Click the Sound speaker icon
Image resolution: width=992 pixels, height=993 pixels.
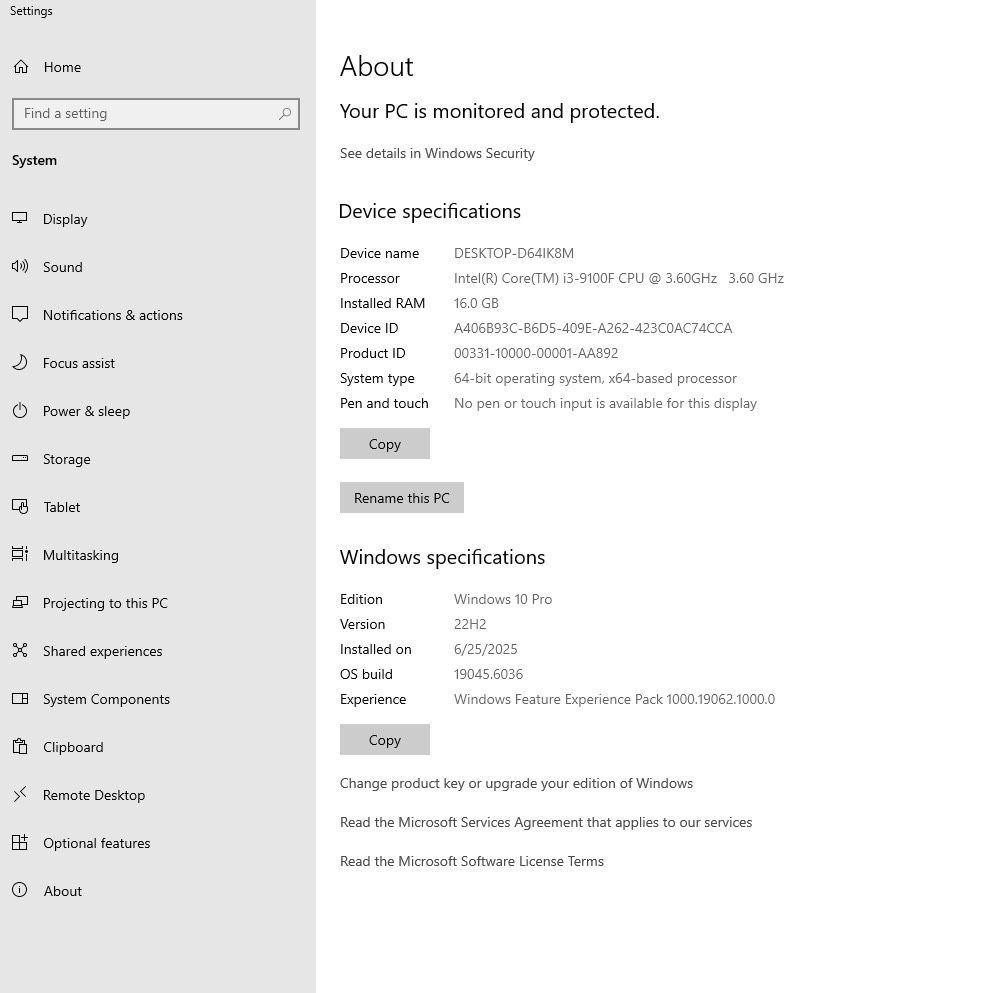pyautogui.click(x=20, y=267)
